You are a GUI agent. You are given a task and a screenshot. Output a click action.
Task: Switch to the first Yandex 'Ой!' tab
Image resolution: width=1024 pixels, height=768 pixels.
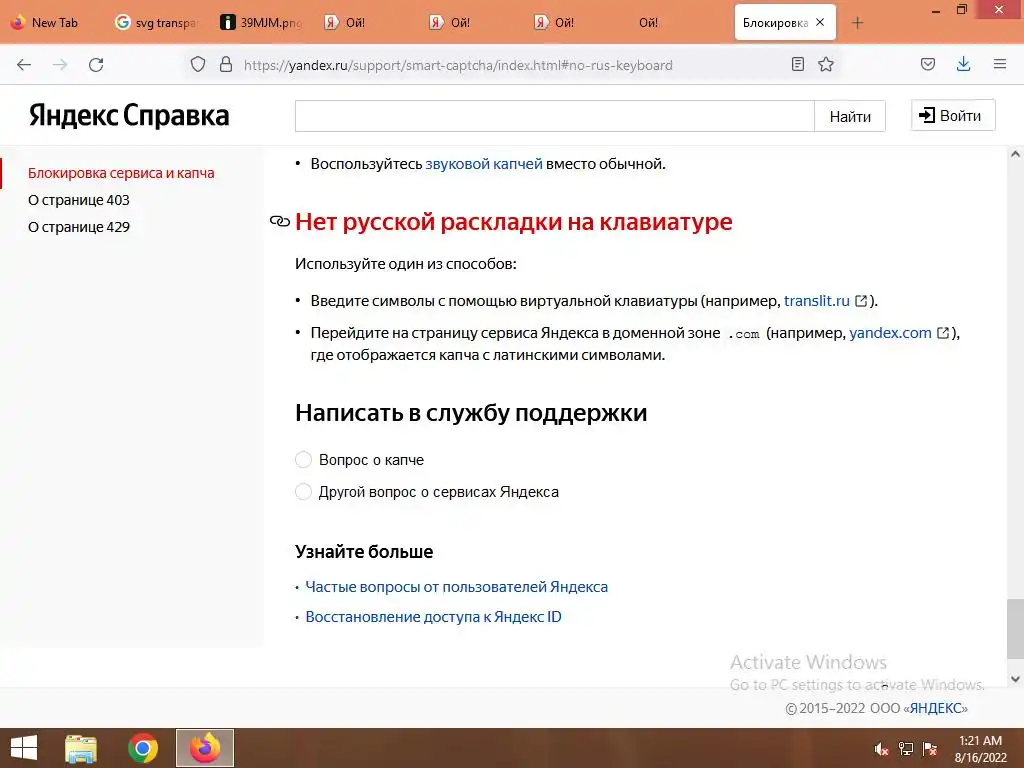[x=367, y=23]
